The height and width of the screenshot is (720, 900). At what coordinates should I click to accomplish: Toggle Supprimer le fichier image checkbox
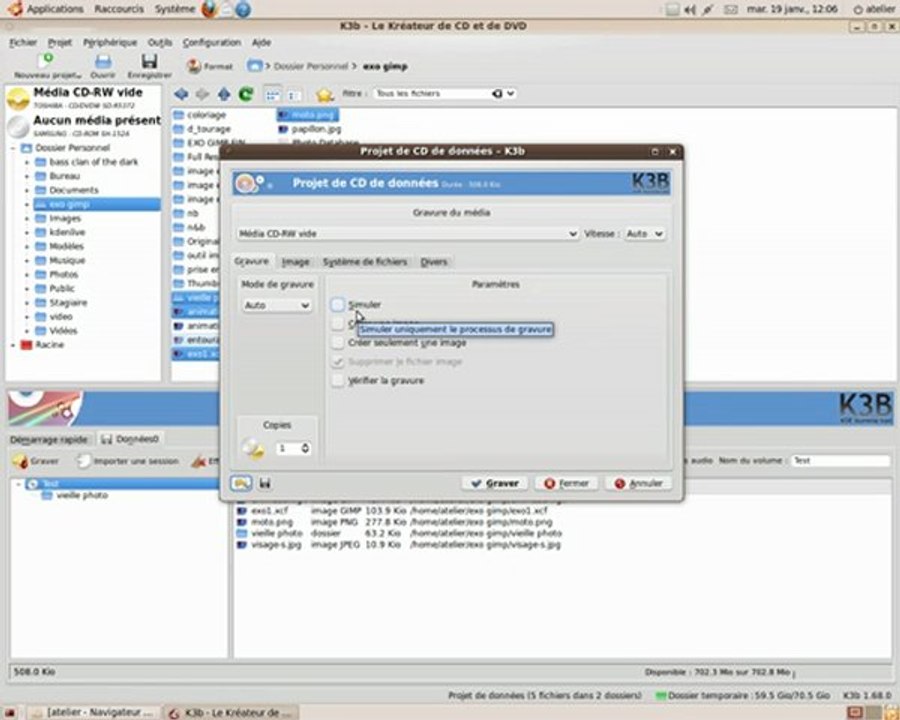pos(338,362)
